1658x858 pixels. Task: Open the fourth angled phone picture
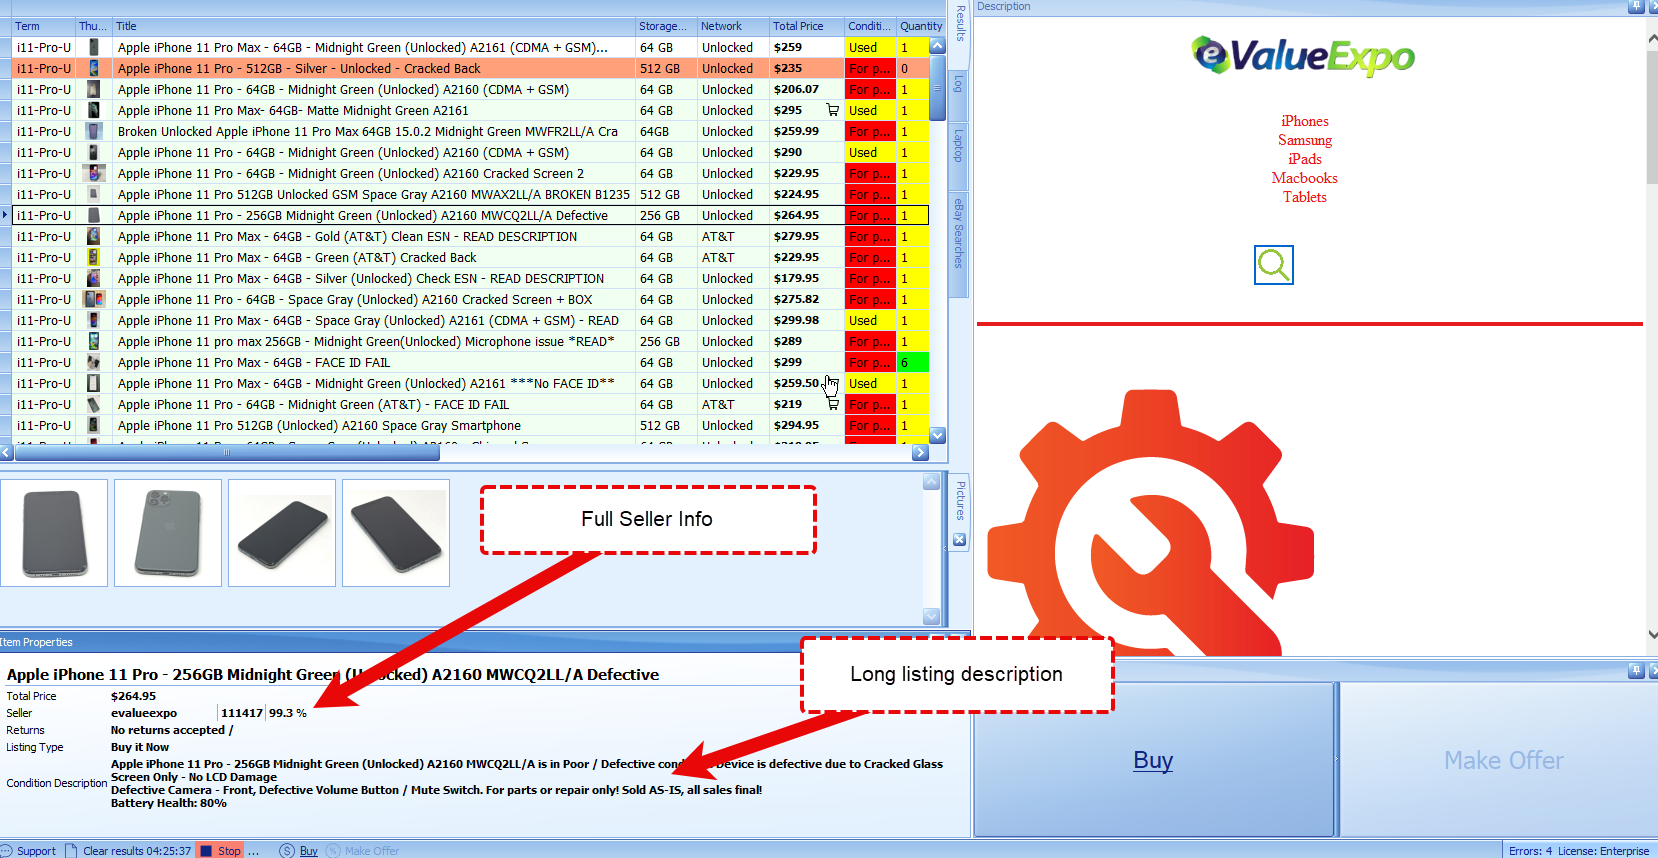click(x=396, y=533)
